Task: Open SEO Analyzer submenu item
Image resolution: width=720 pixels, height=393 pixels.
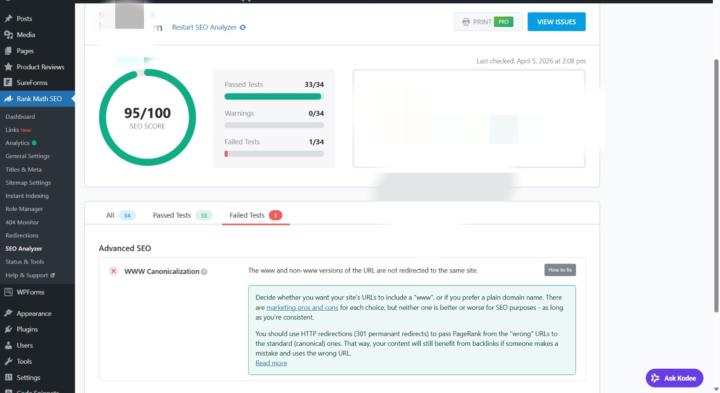Action: tap(23, 249)
